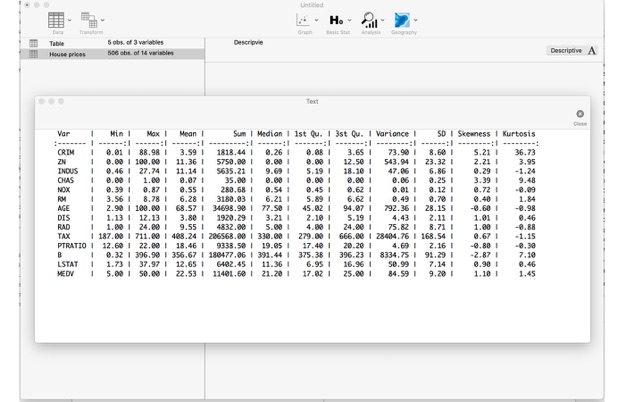Expand the Basic Stat dropdown arrow
Screen dimensions: 643x402
pos(349,20)
